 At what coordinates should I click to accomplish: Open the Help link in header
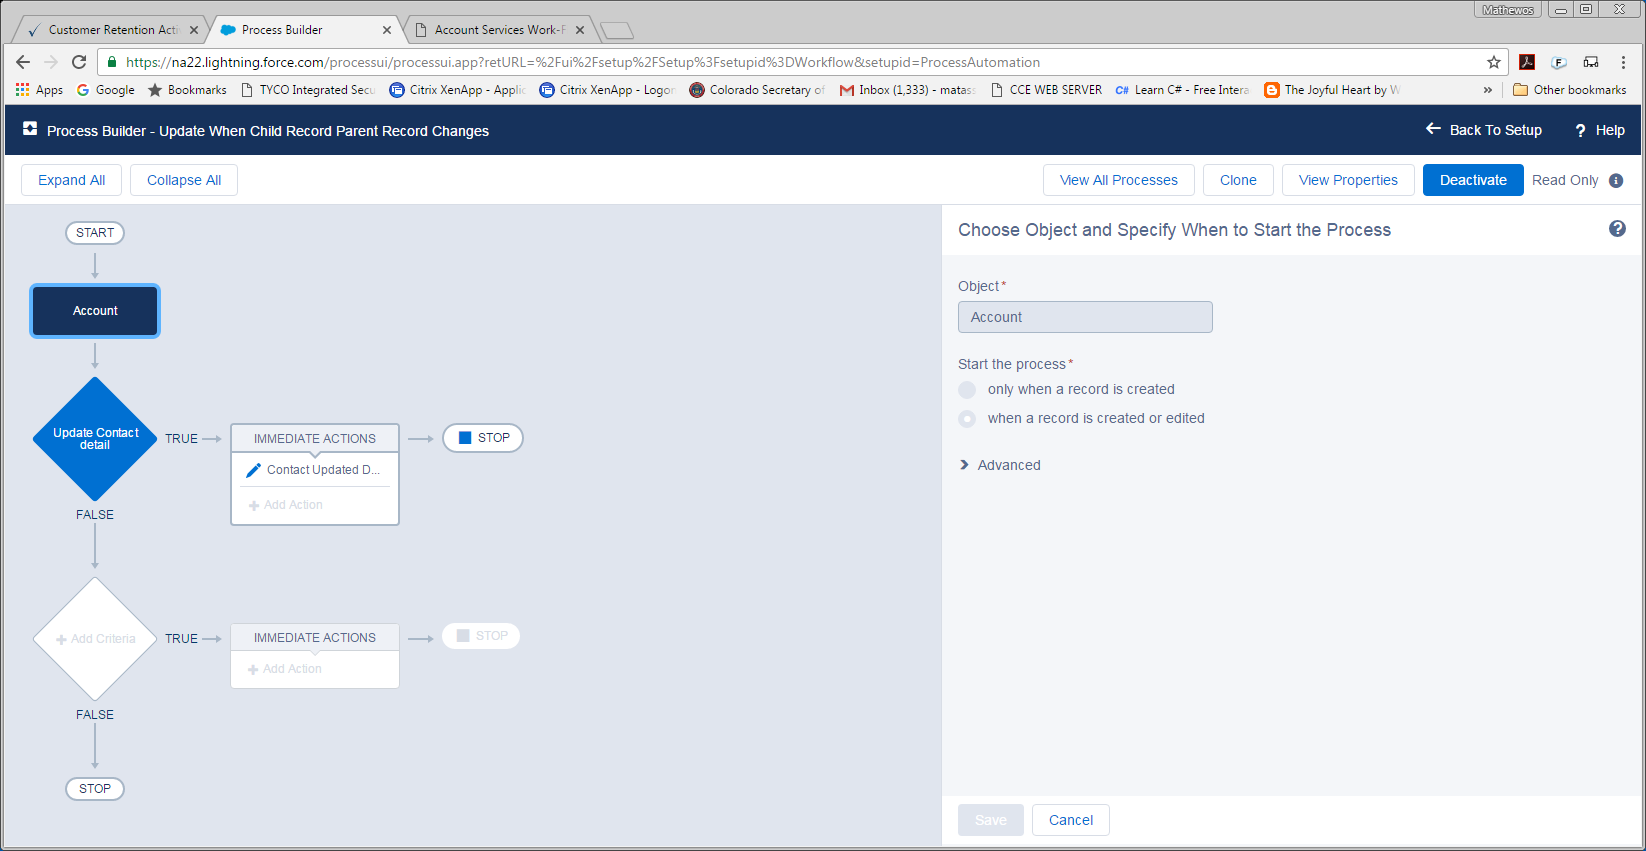tap(1600, 130)
